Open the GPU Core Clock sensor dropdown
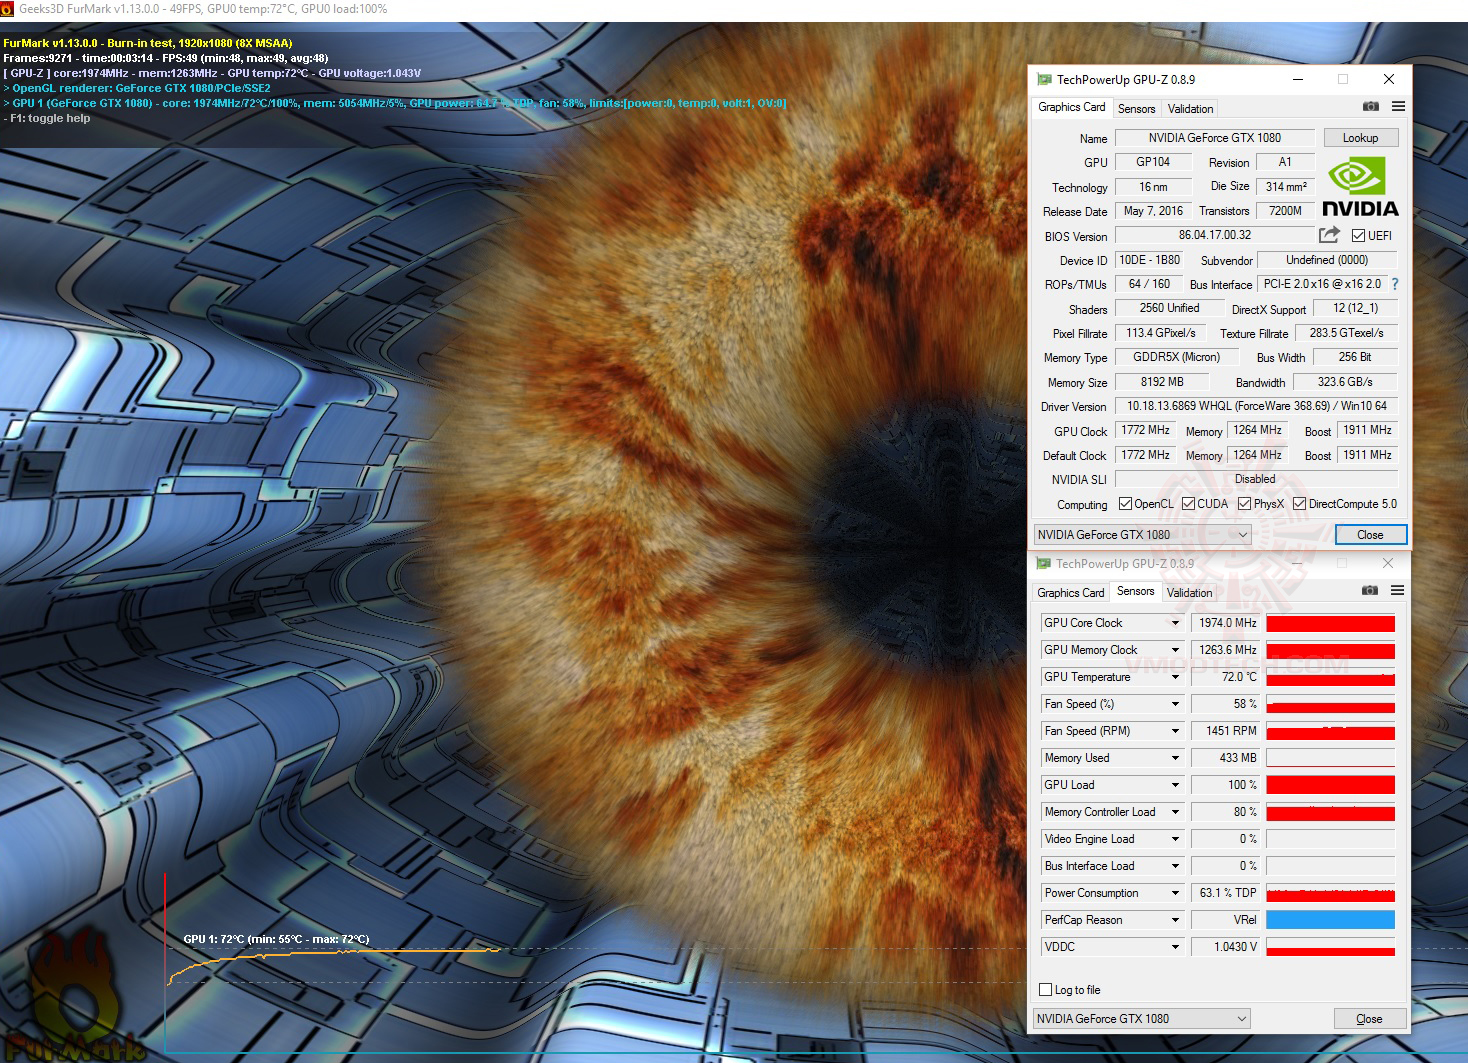Screen dimensions: 1468x1063 coord(1175,623)
